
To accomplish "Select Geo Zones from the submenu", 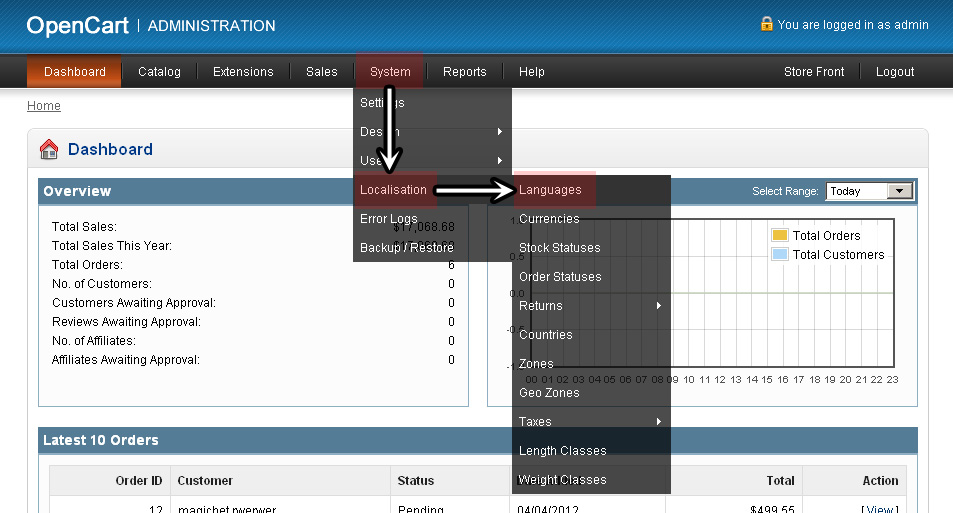I will click(548, 393).
